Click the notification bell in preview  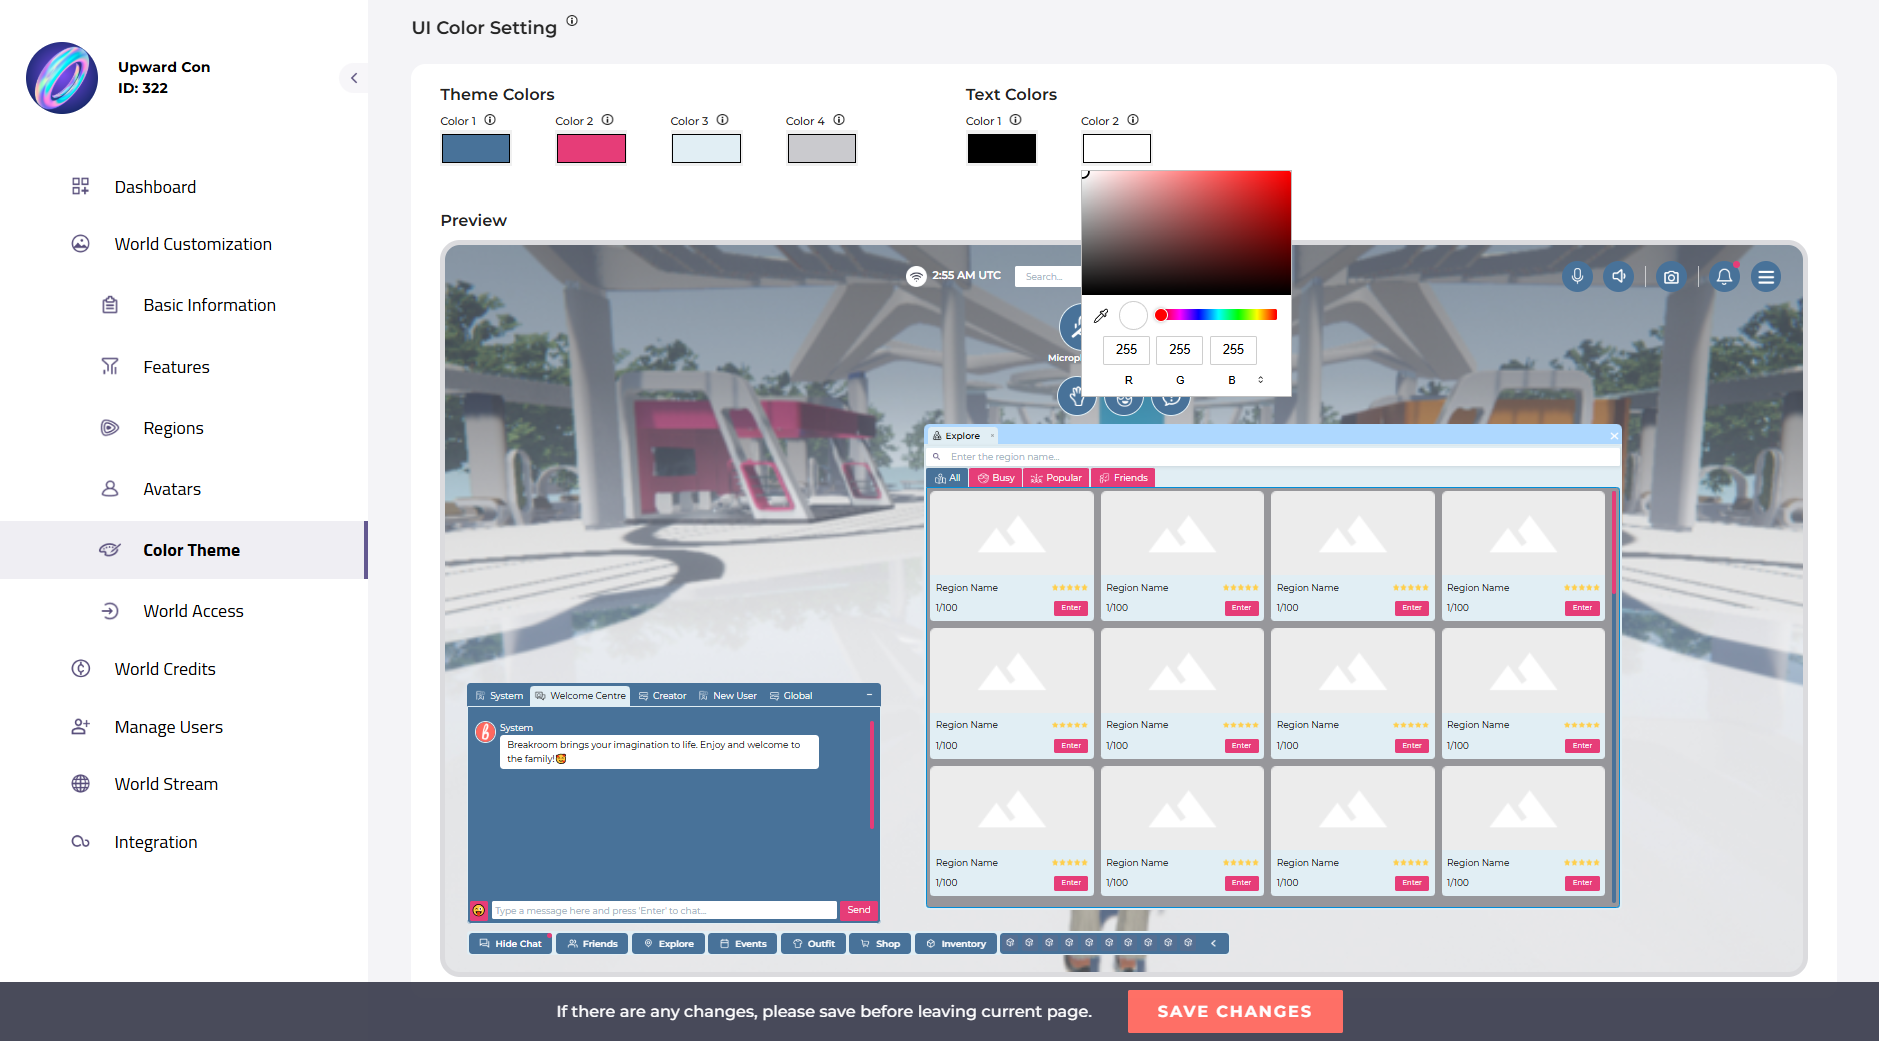pos(1725,276)
